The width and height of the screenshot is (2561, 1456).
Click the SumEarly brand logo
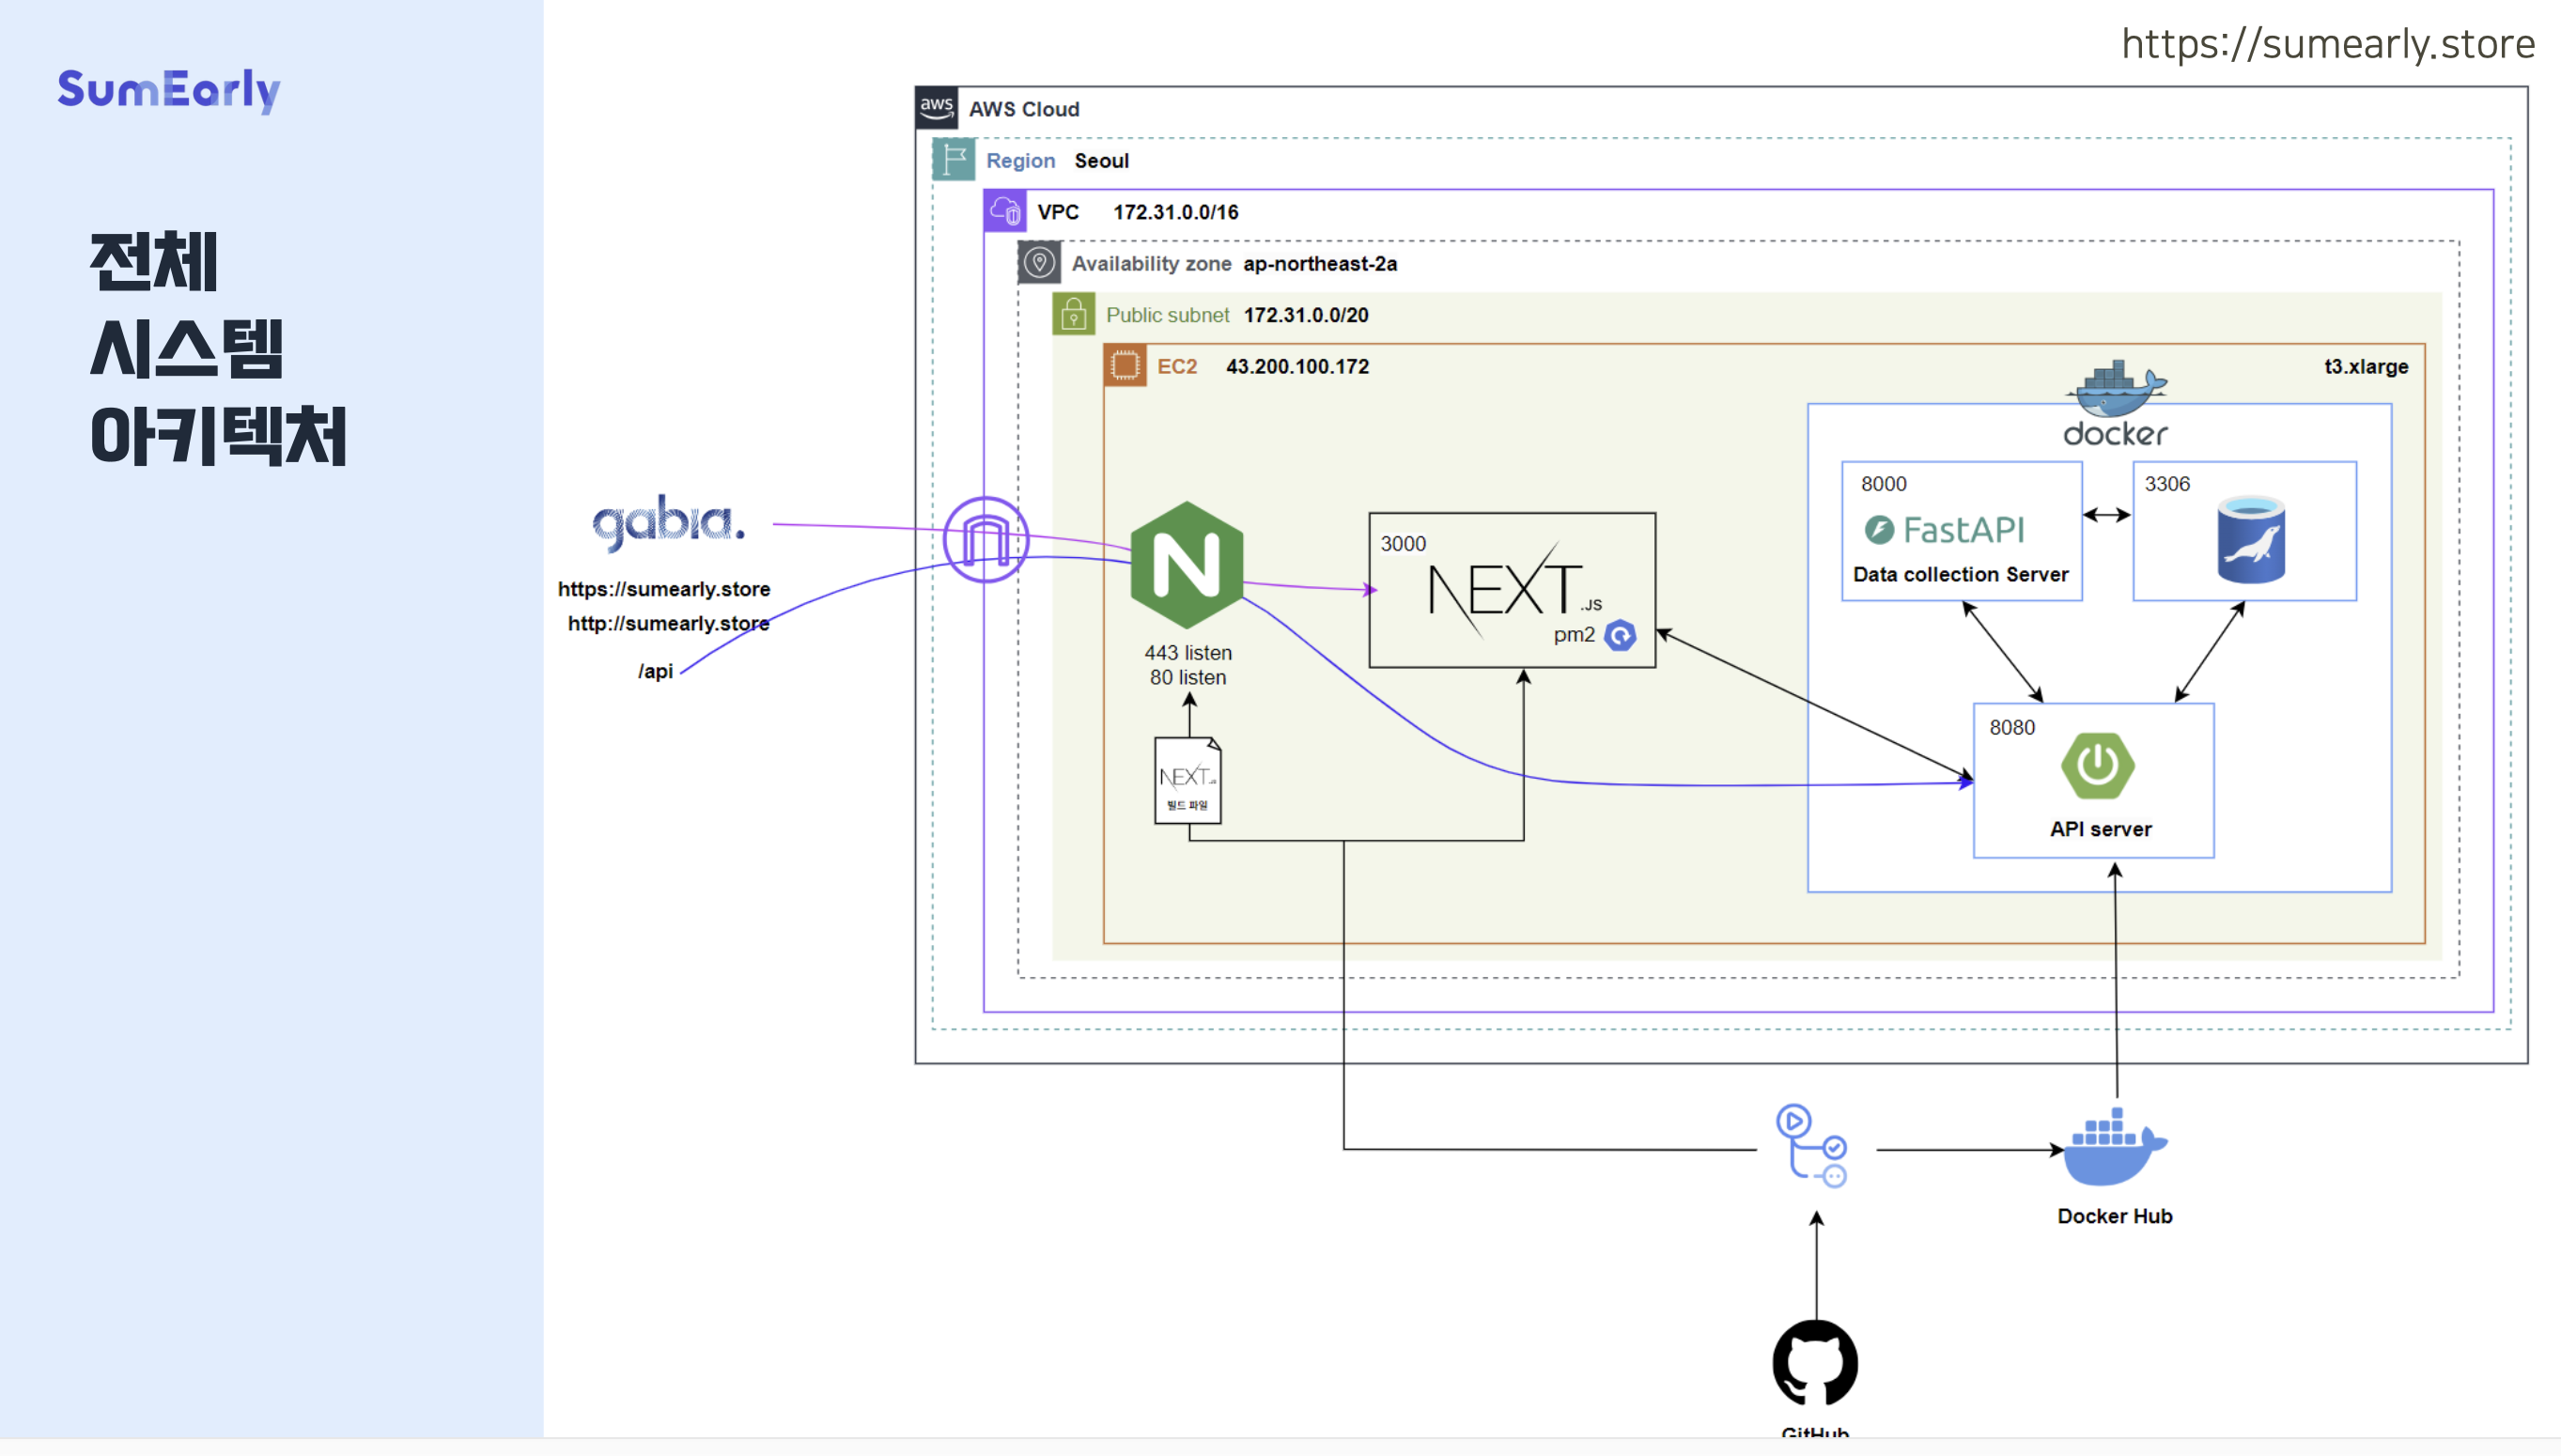click(x=169, y=90)
